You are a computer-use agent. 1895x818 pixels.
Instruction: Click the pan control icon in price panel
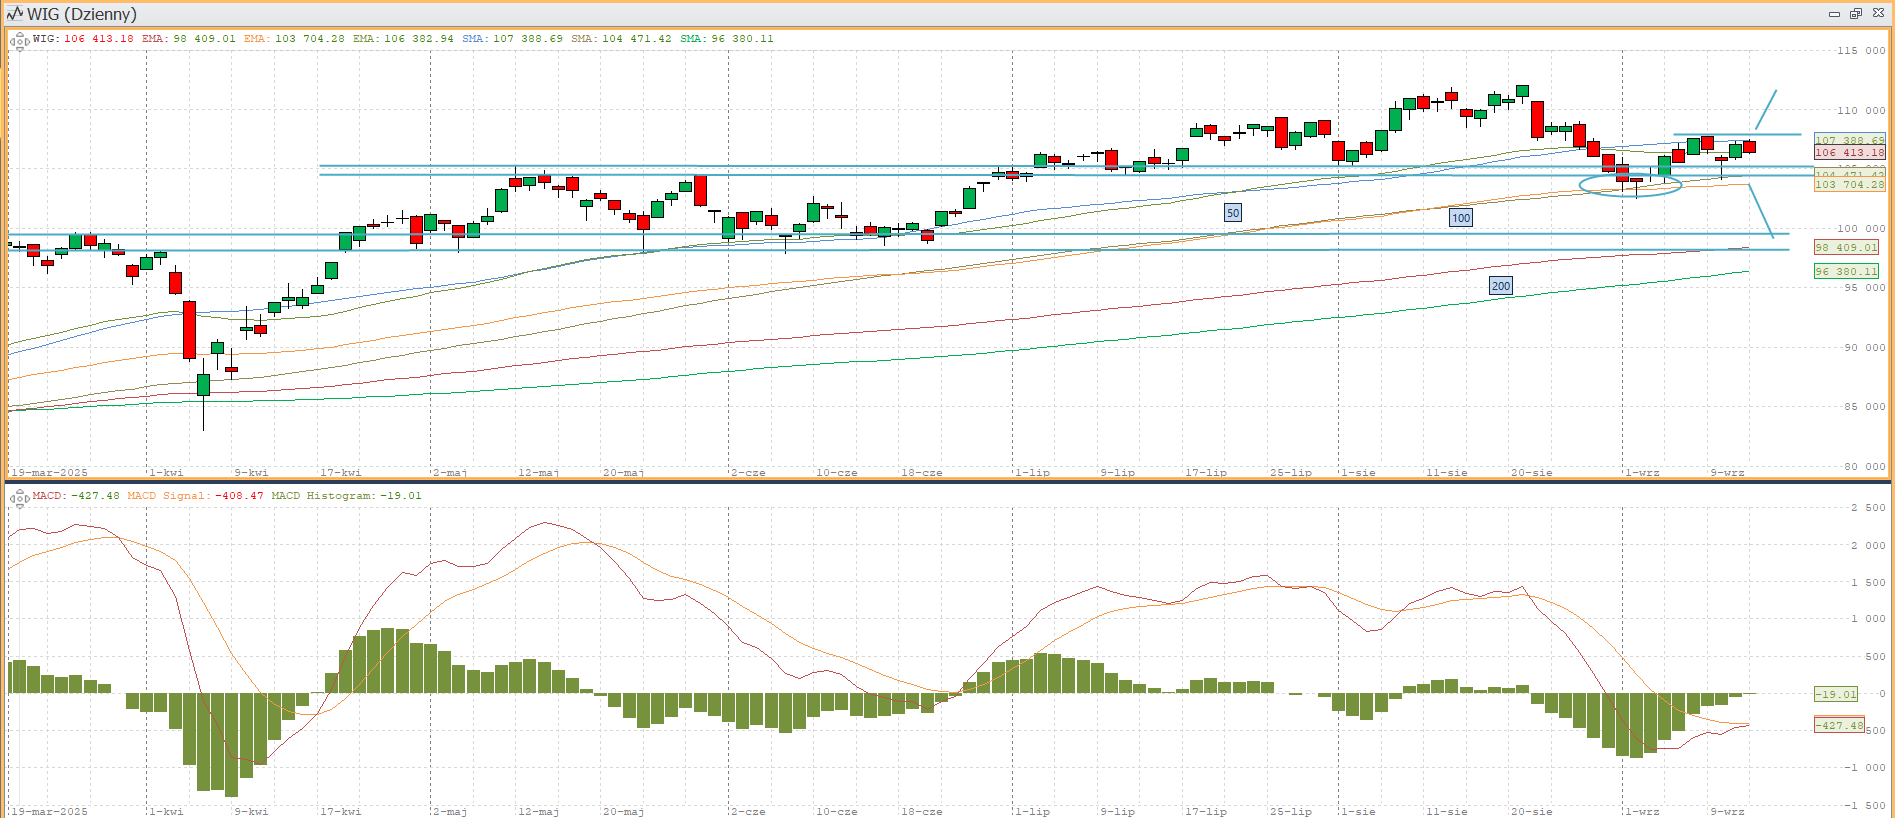19,42
